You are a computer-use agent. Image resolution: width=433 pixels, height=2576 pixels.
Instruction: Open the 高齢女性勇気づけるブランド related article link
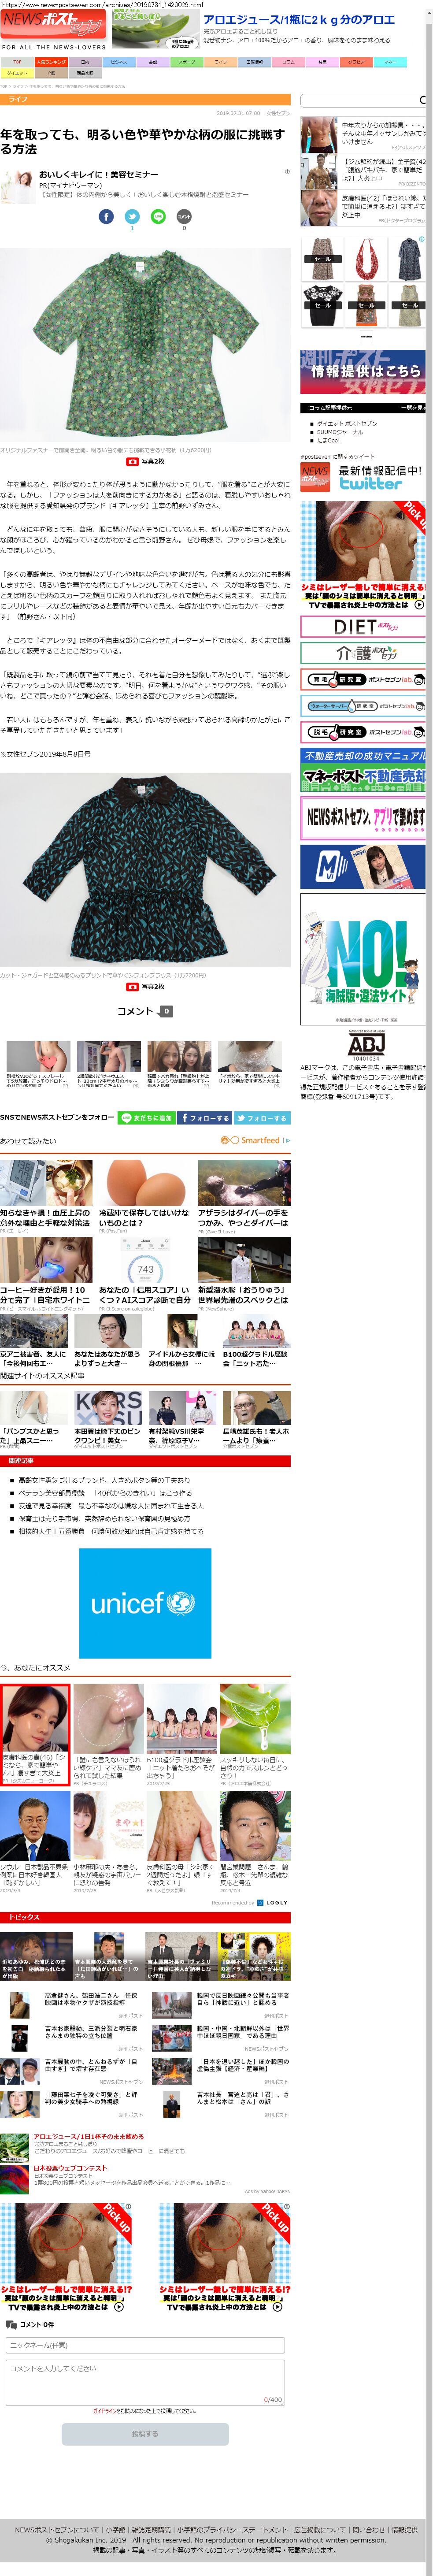104,1480
